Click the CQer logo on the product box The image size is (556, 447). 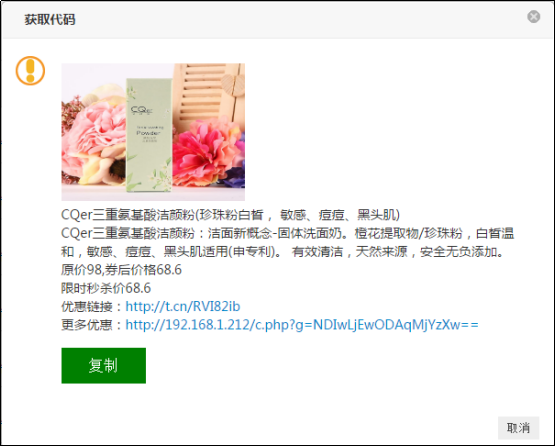[x=141, y=110]
